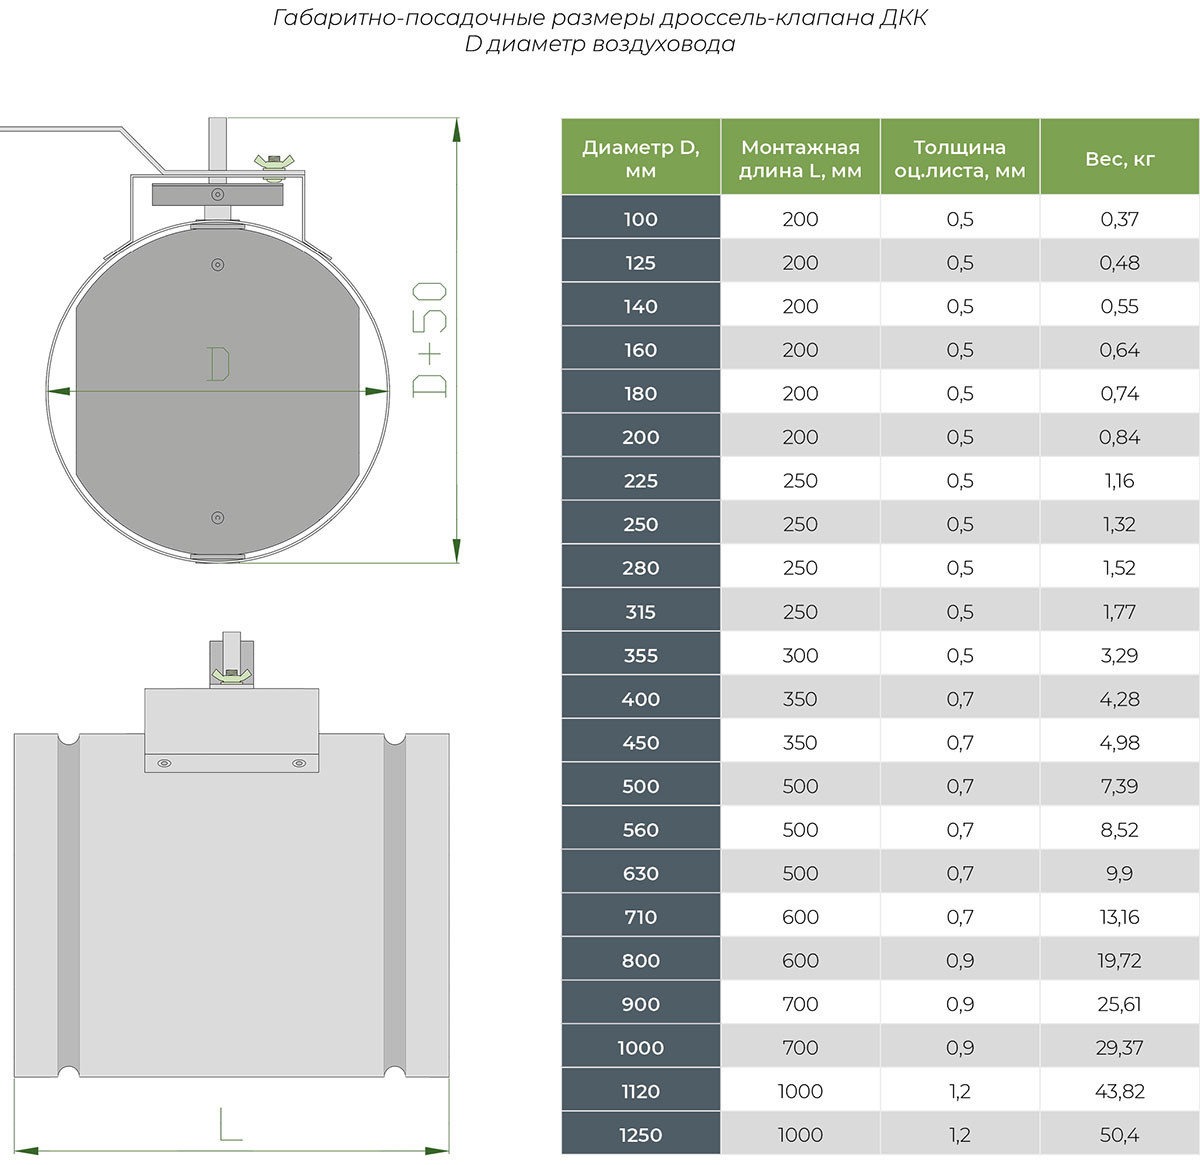Click the title text 'Габаритно-посадочные размеры дроссель-клапана ДКК'

click(x=600, y=18)
